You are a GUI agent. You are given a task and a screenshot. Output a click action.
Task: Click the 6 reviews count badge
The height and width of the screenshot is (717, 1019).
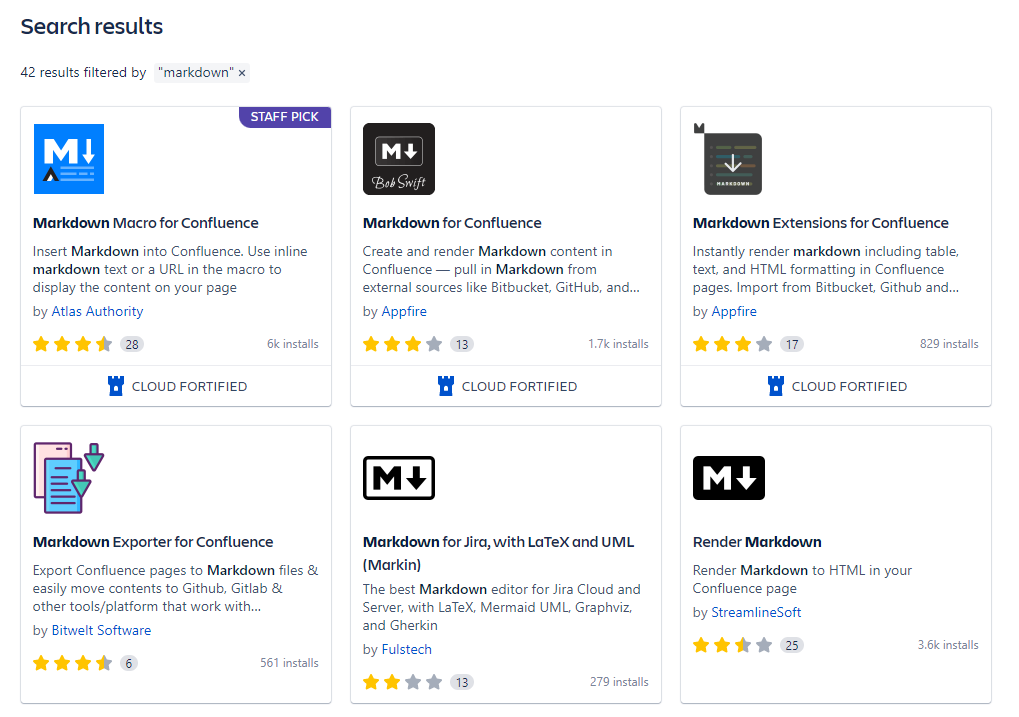pos(129,664)
